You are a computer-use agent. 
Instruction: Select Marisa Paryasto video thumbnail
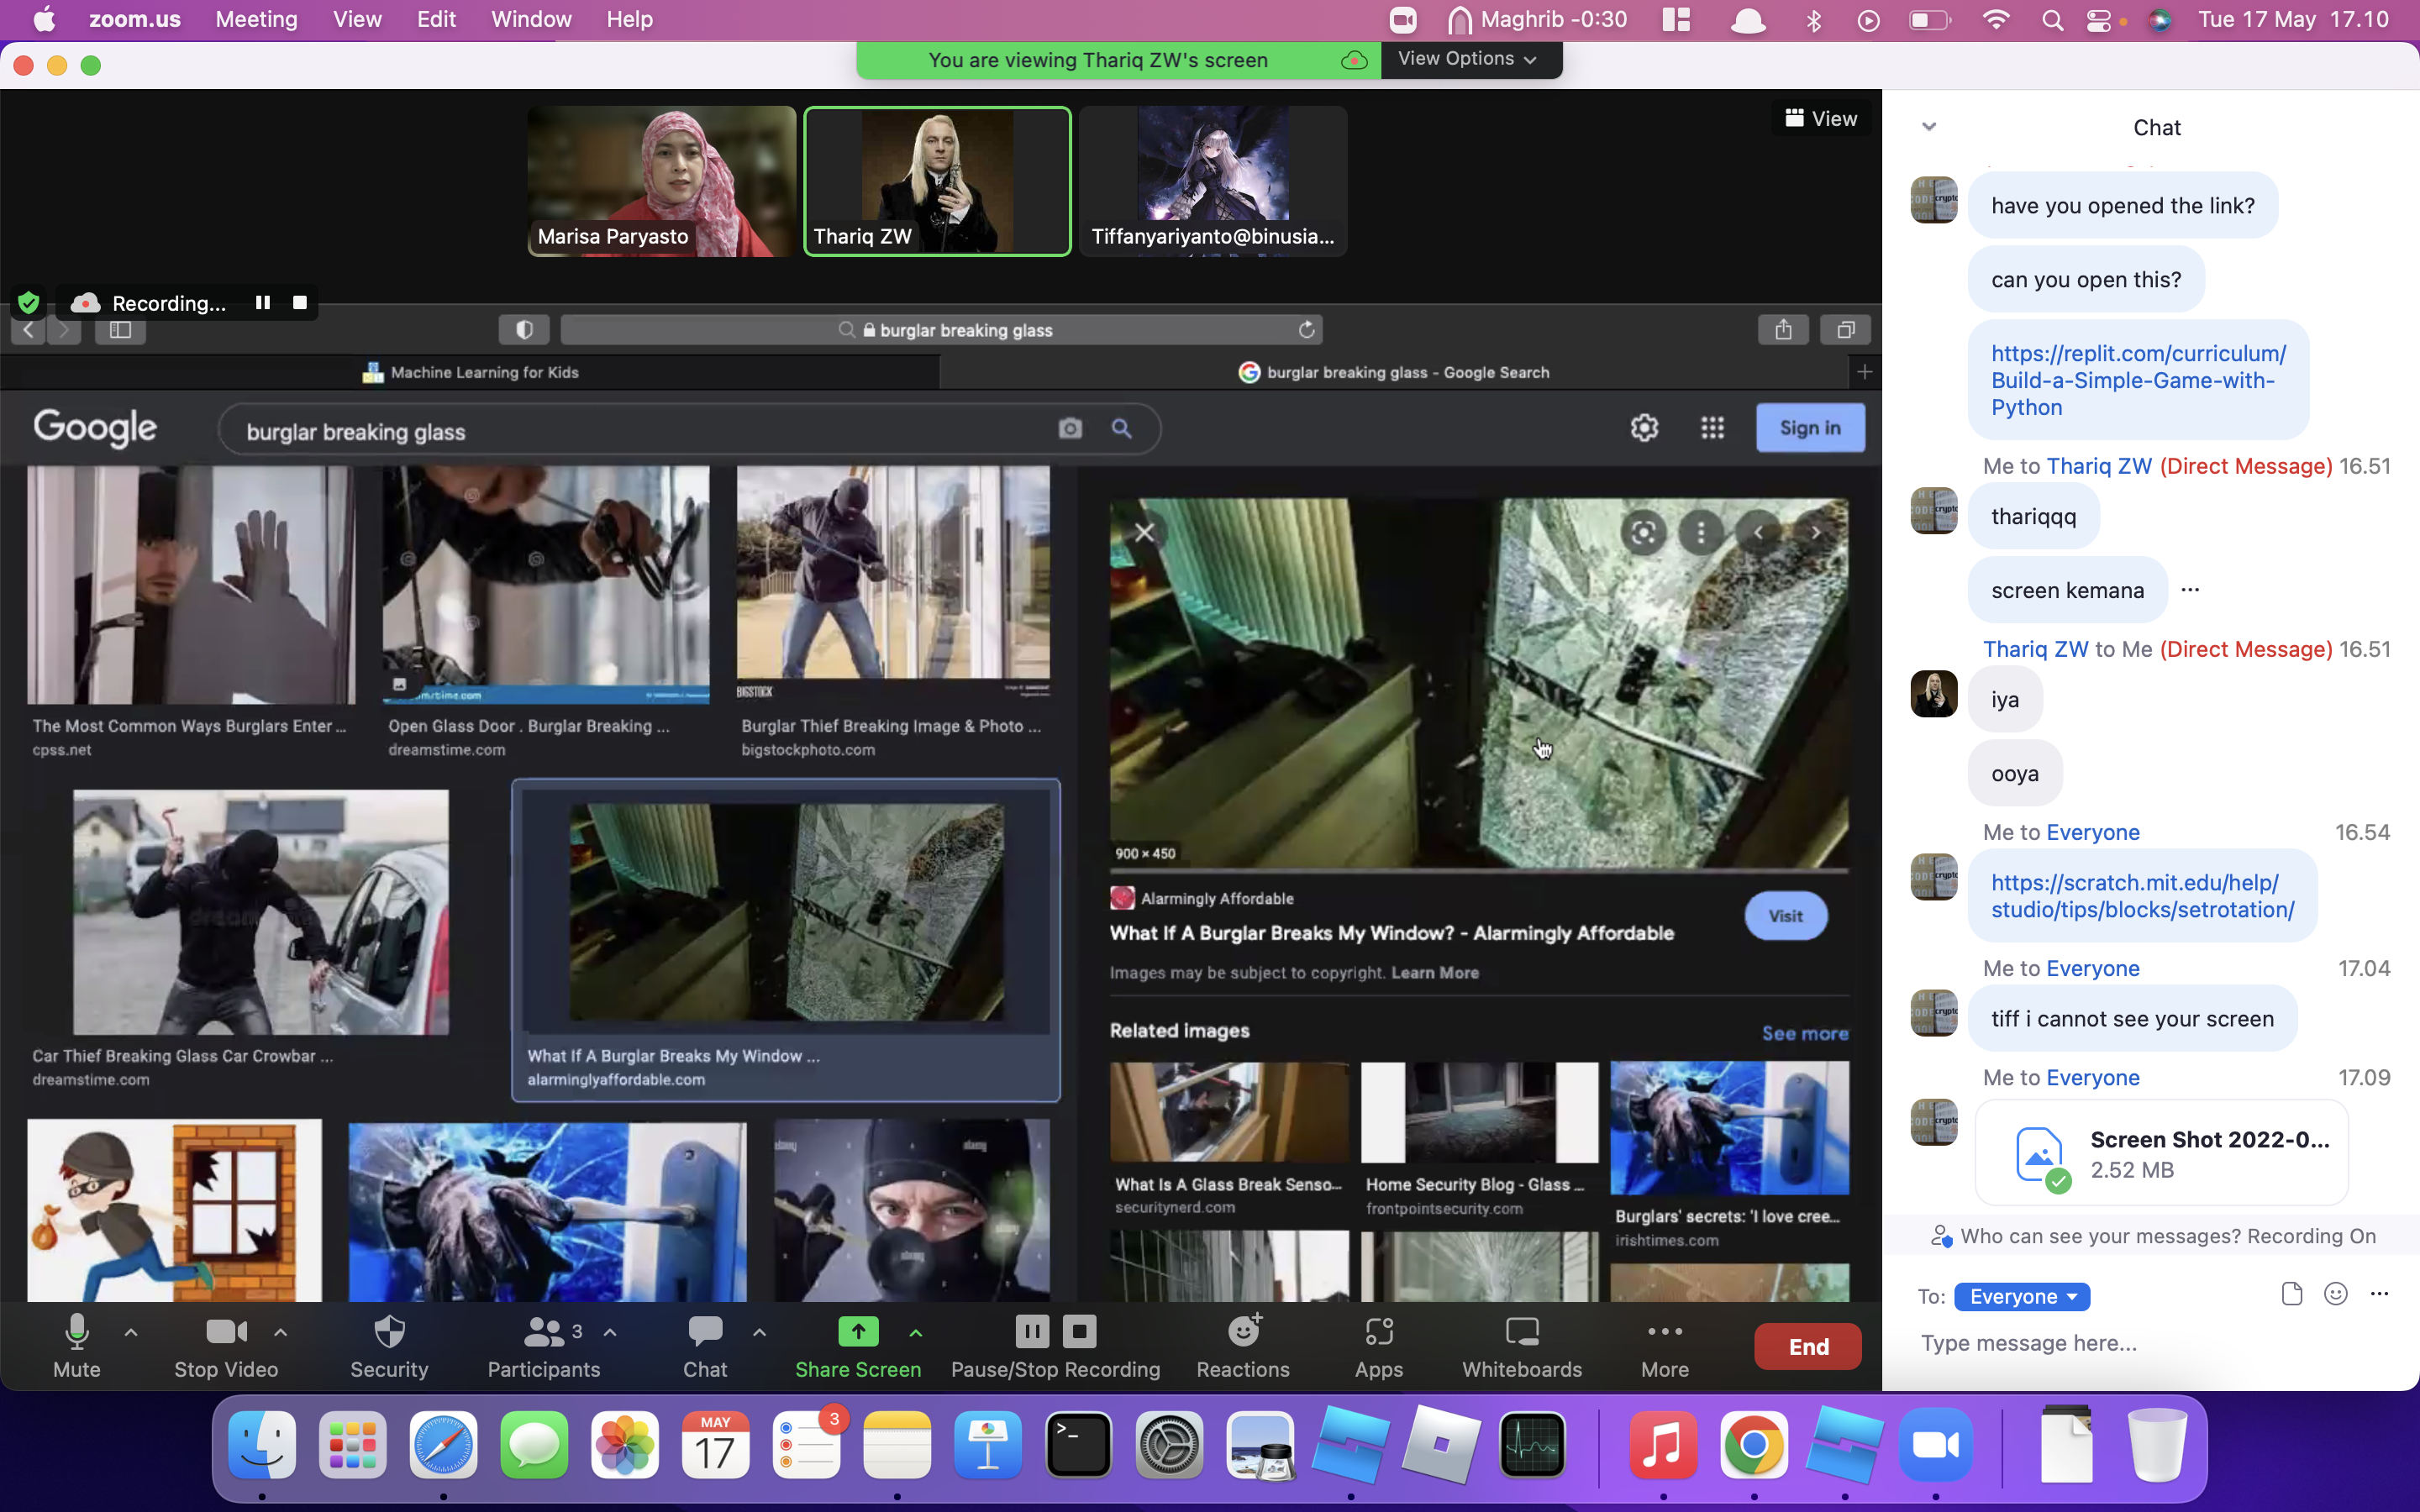point(662,181)
